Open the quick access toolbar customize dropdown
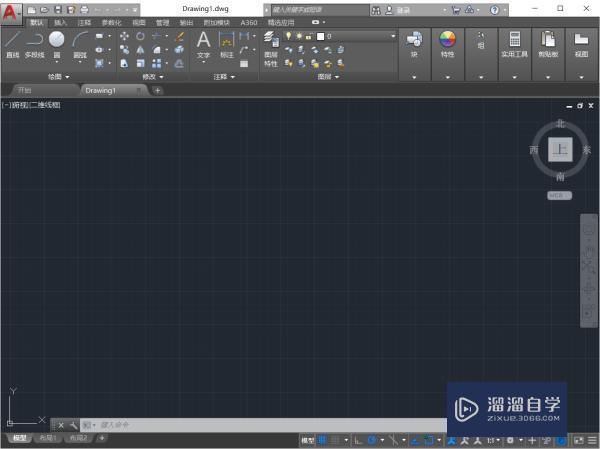The image size is (600, 449). click(135, 10)
